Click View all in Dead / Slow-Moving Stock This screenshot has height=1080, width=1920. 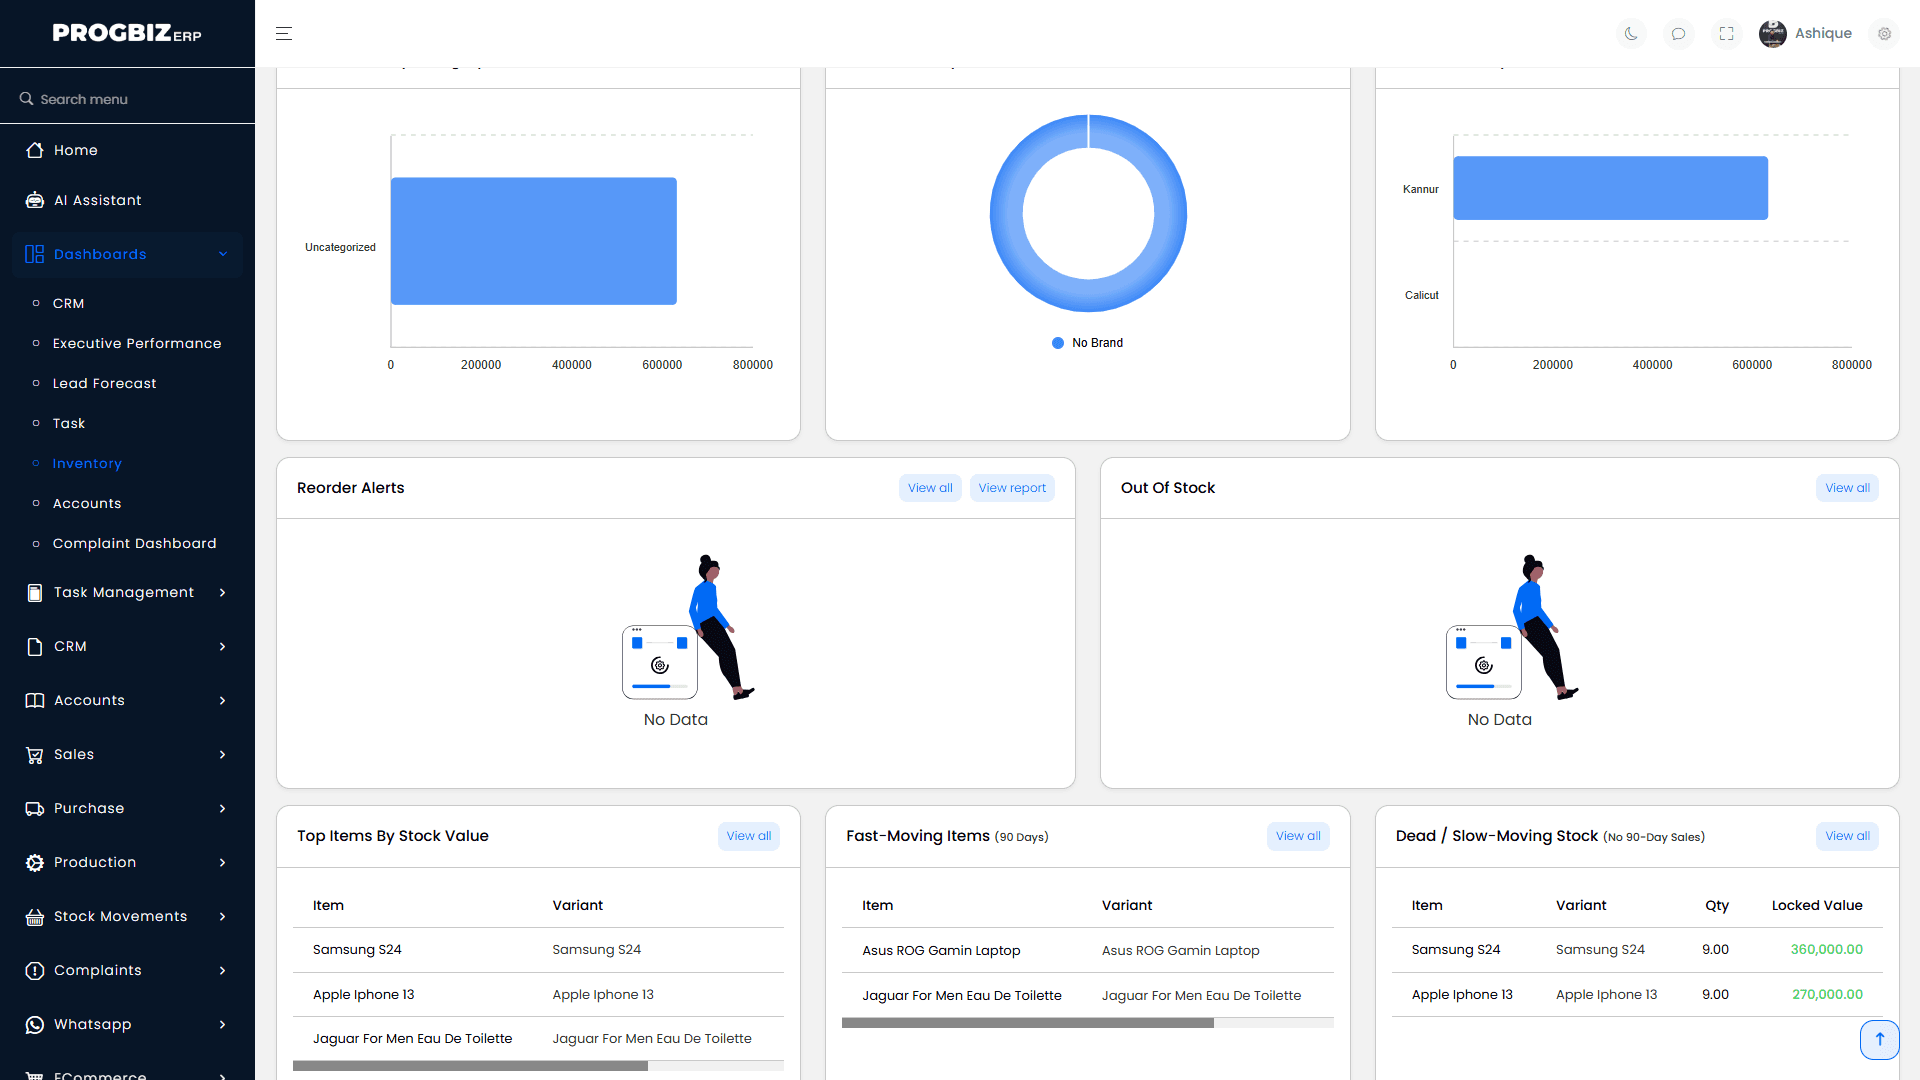(1847, 836)
